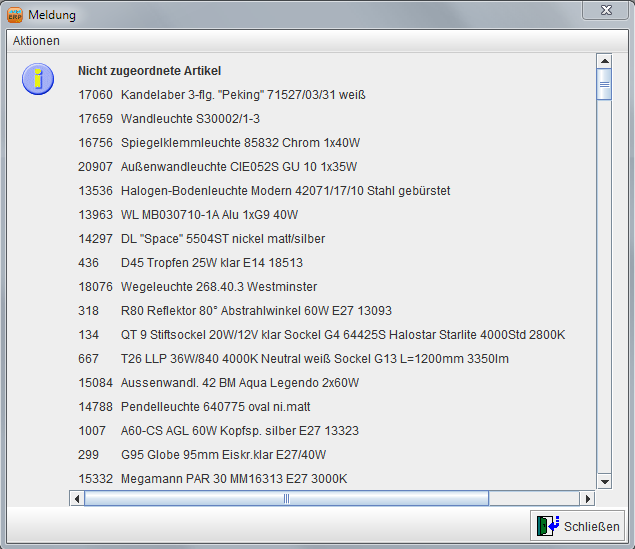The width and height of the screenshot is (635, 549).
Task: Click the vertical scrollbar thumb
Action: 604,85
